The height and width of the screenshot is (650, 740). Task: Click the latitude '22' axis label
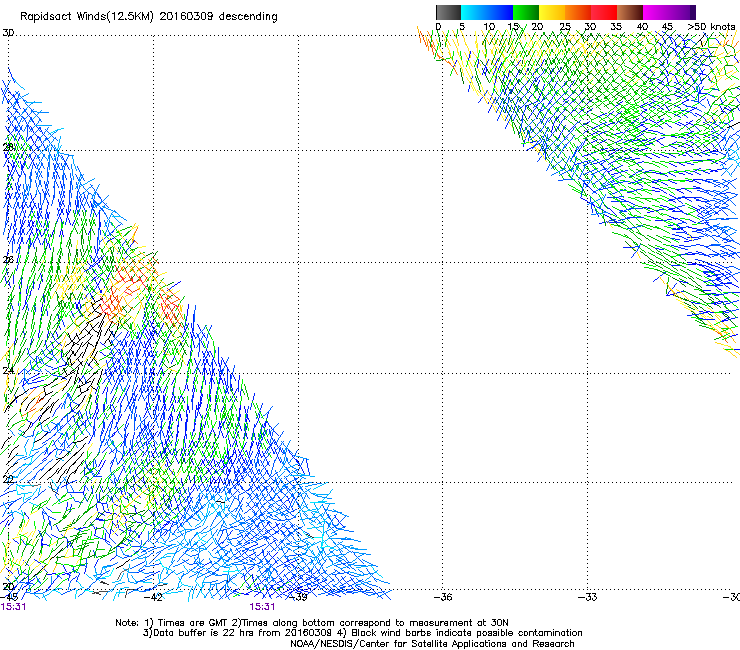click(x=8, y=480)
